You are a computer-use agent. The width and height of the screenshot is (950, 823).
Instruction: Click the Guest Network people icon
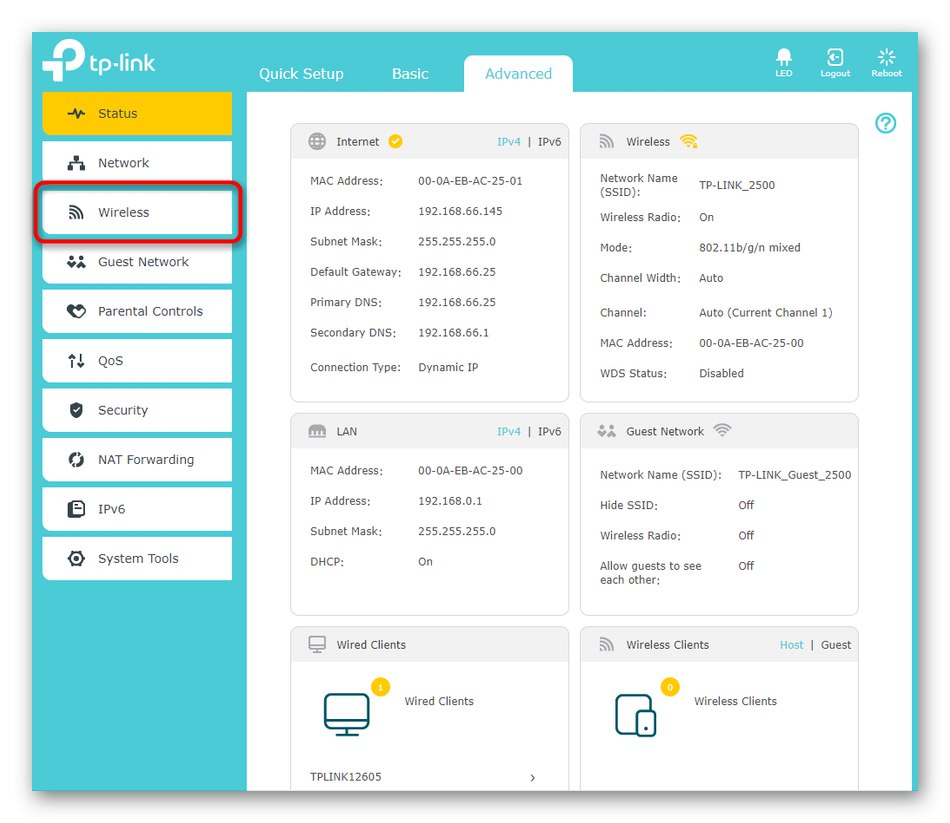76,262
